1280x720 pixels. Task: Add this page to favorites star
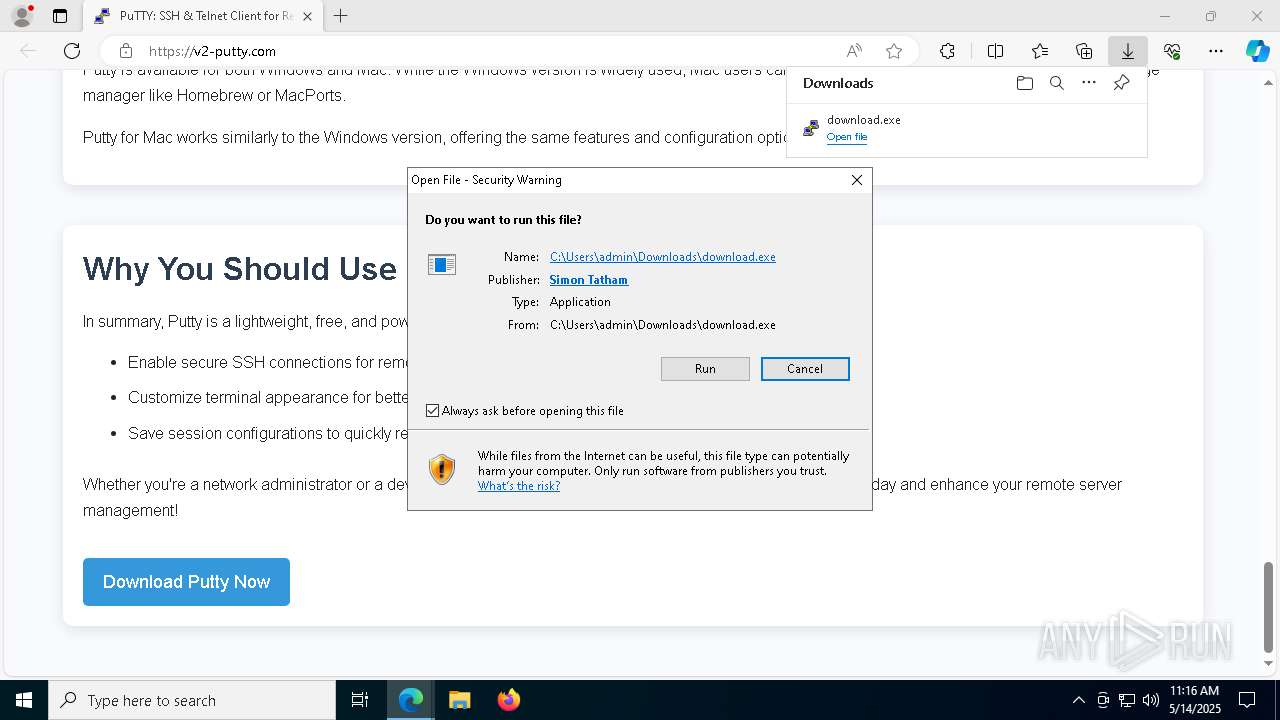pos(894,51)
